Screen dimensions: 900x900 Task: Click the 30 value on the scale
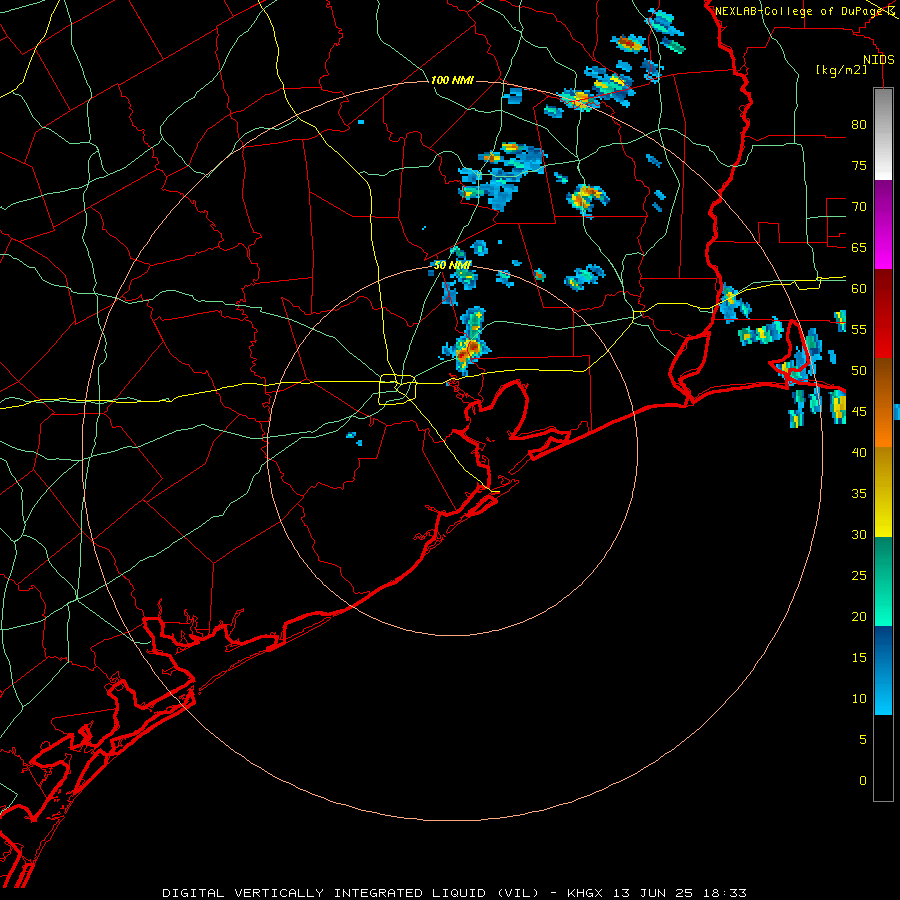pos(859,534)
